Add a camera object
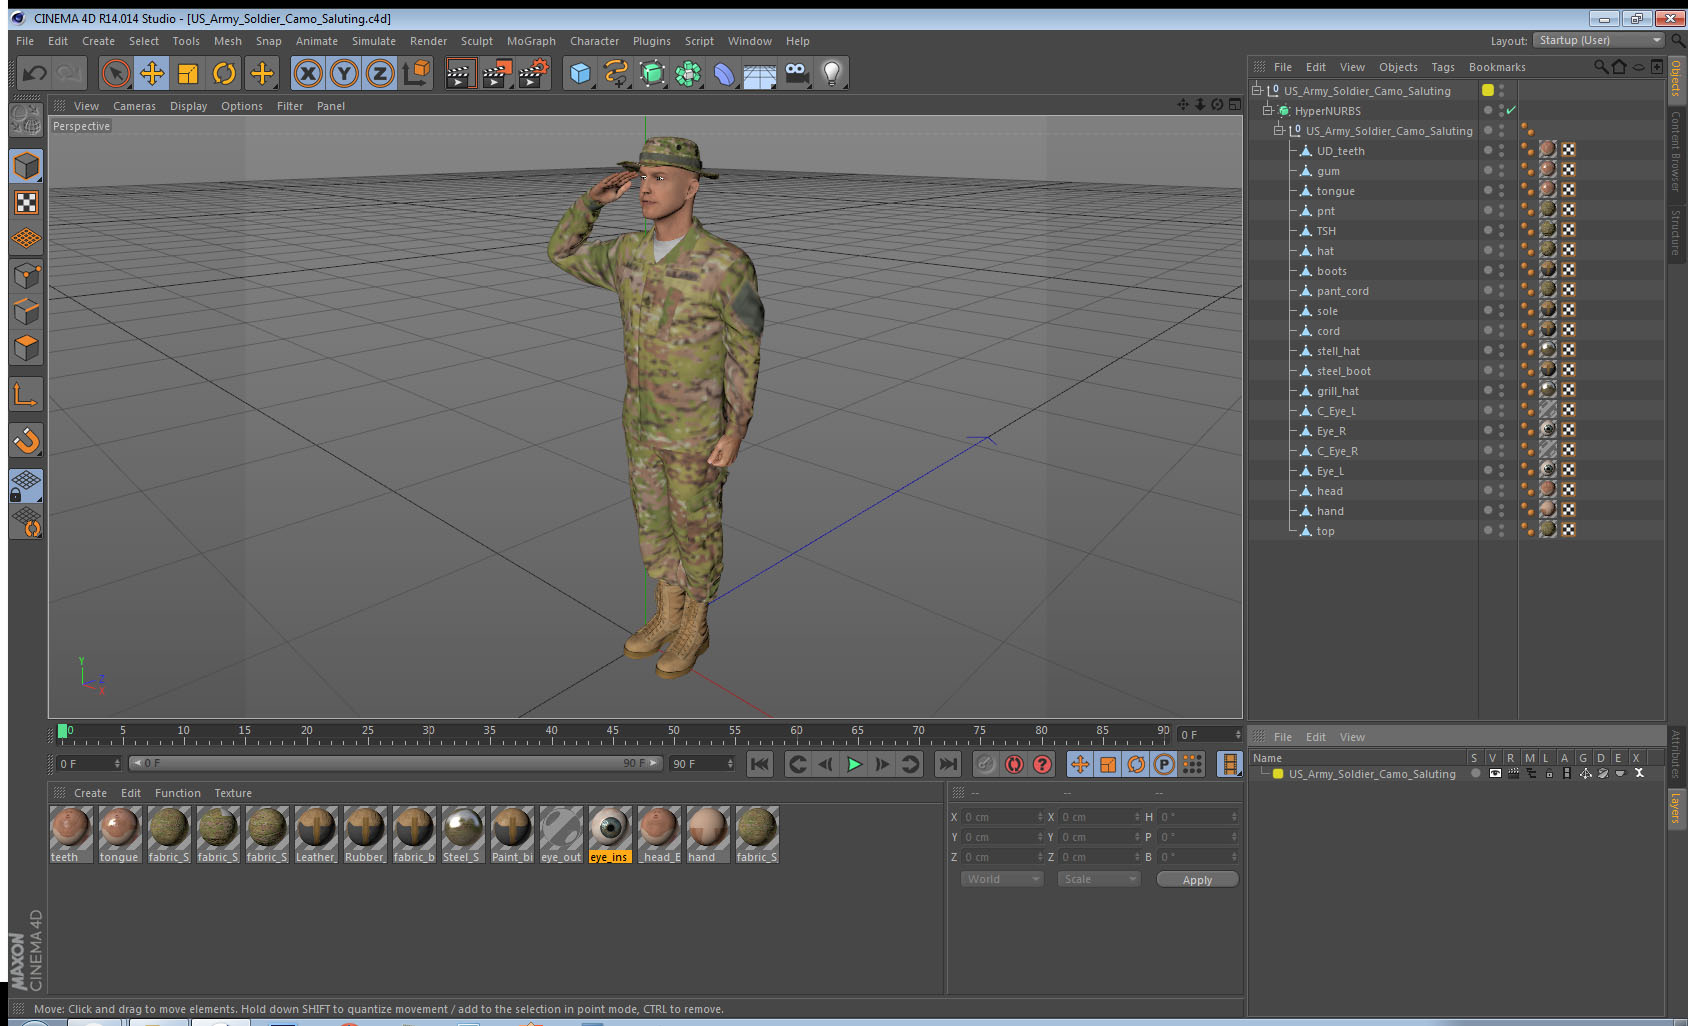This screenshot has width=1688, height=1026. [796, 73]
